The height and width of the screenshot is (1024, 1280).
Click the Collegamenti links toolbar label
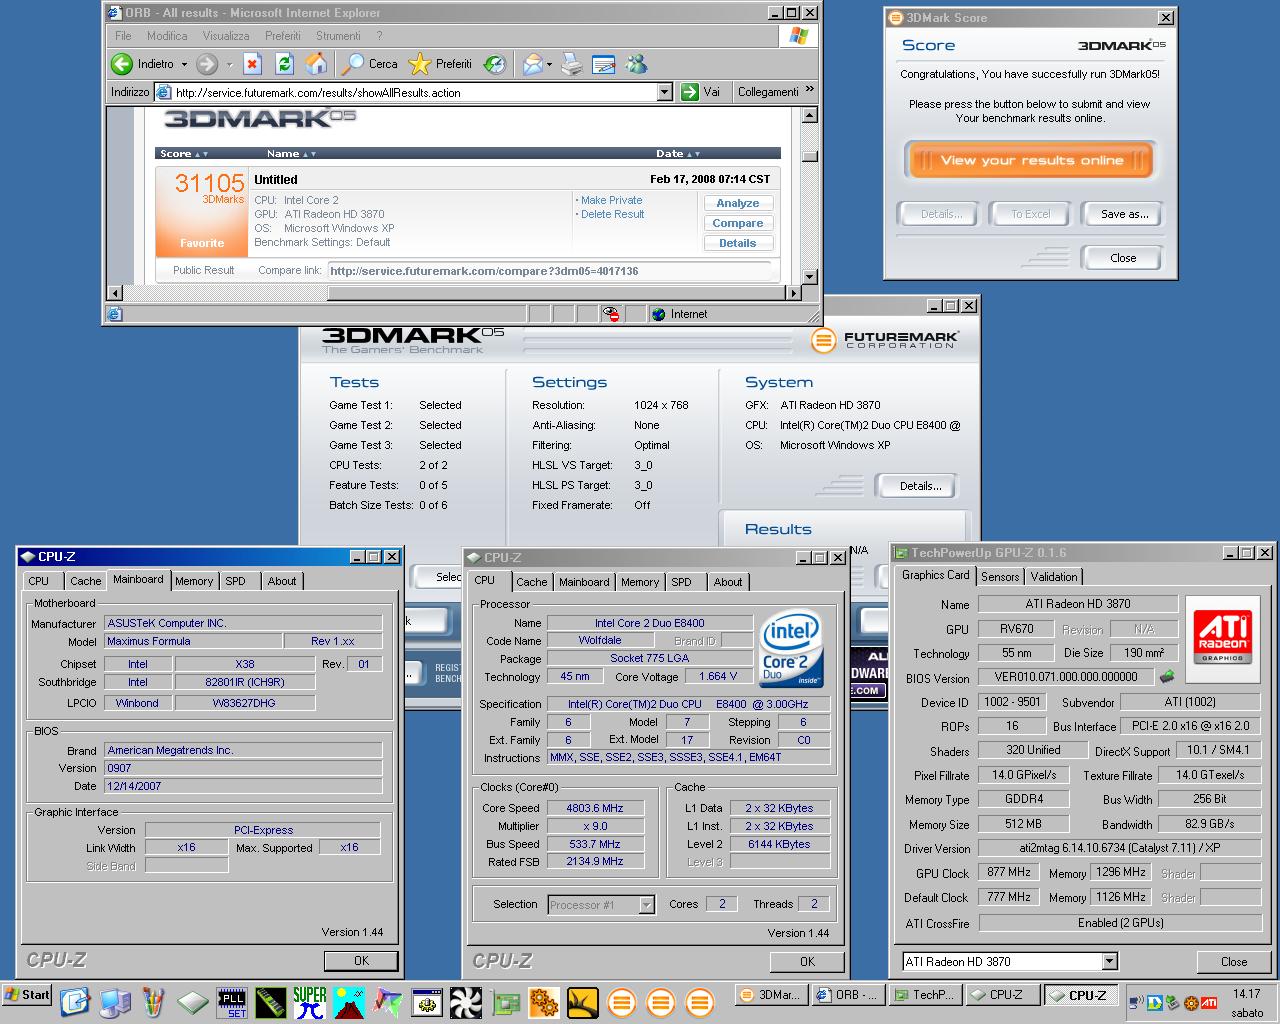[768, 92]
